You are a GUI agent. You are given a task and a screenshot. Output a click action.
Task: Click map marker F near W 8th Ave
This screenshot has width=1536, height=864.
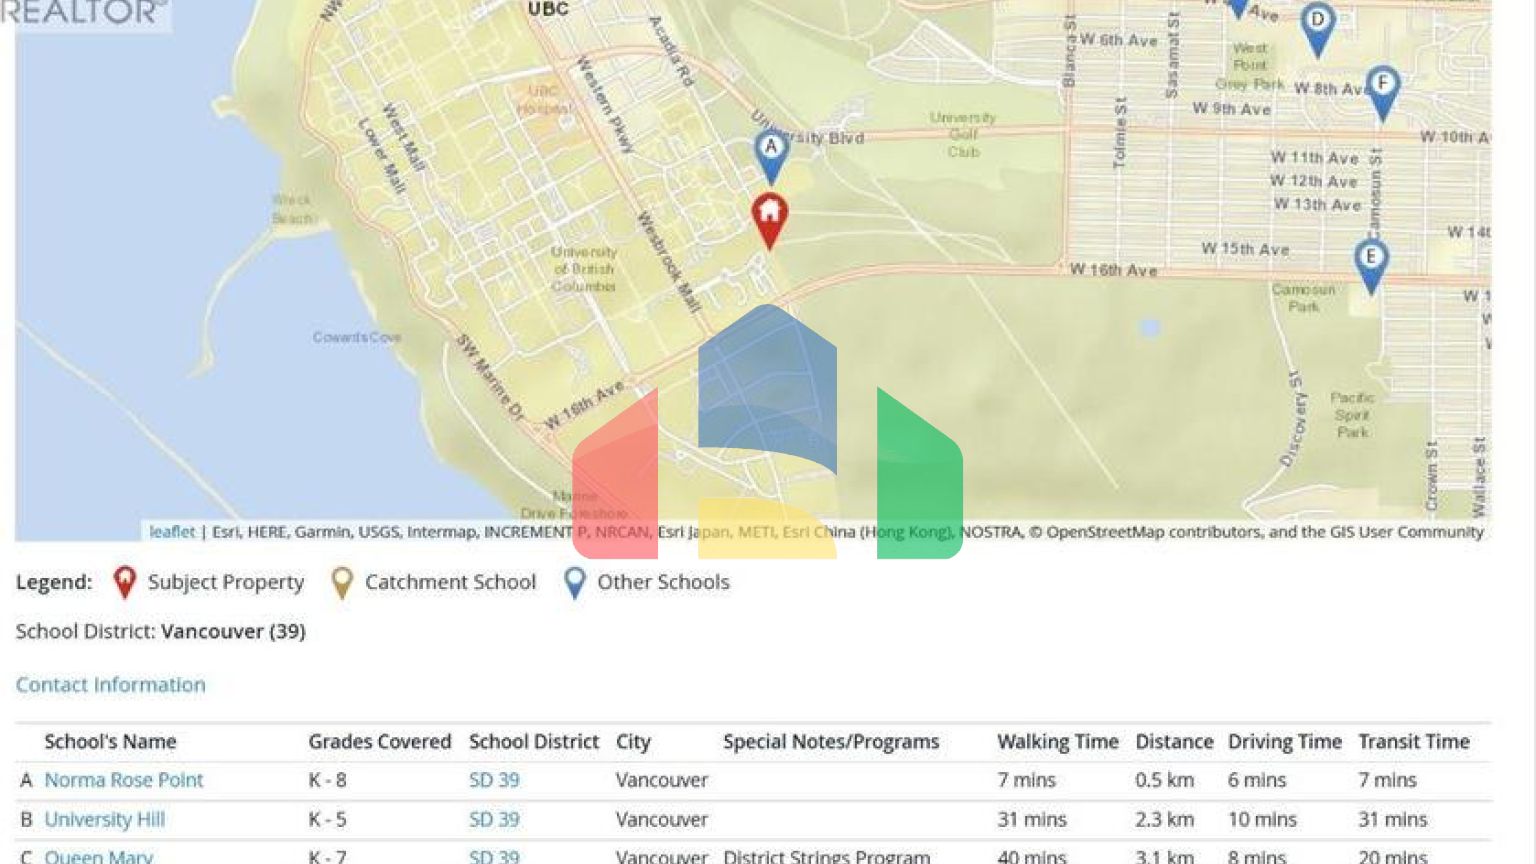[1382, 89]
